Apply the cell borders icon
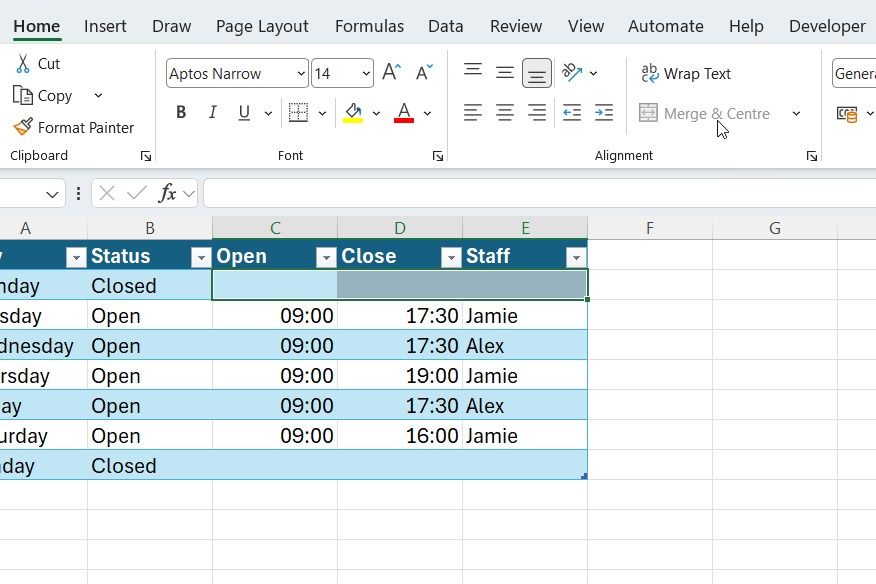876x584 pixels. point(298,113)
